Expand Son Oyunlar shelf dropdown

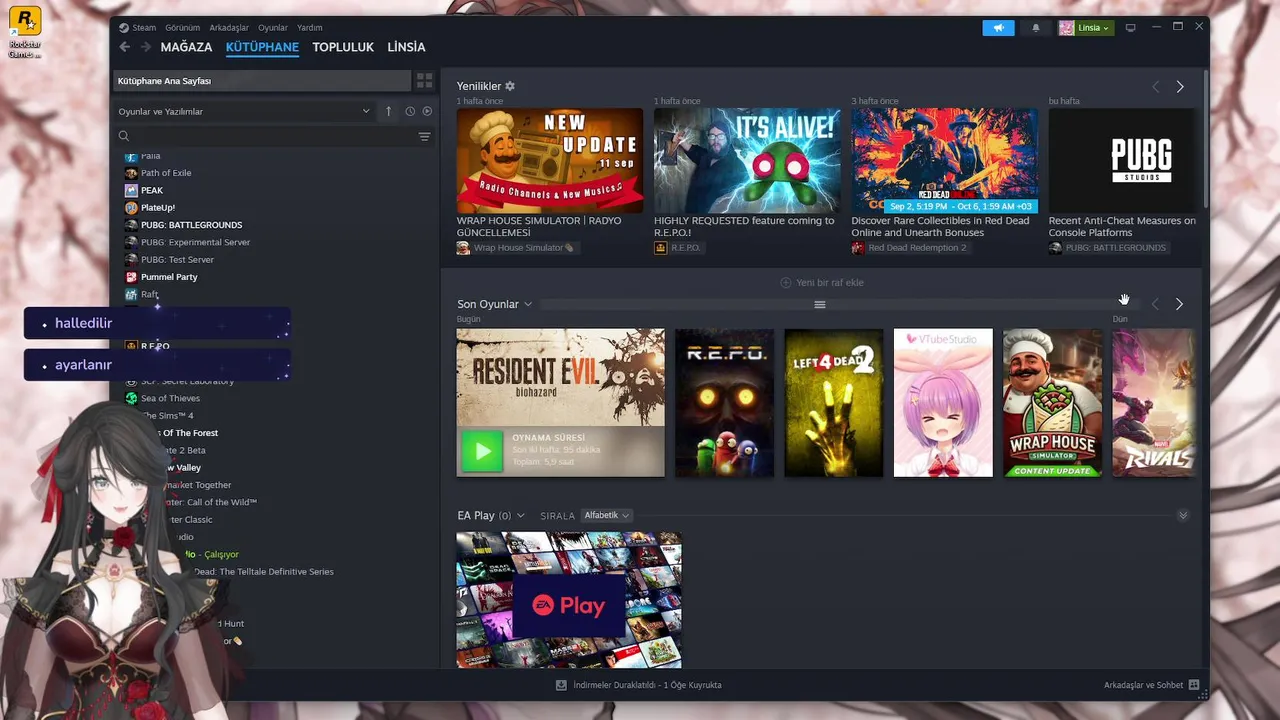(528, 304)
